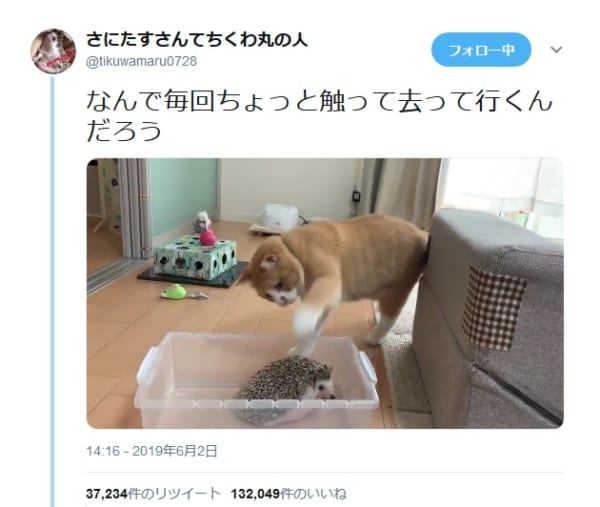View the 132,049件のいいね list
This screenshot has width=600, height=507.
pos(289,494)
